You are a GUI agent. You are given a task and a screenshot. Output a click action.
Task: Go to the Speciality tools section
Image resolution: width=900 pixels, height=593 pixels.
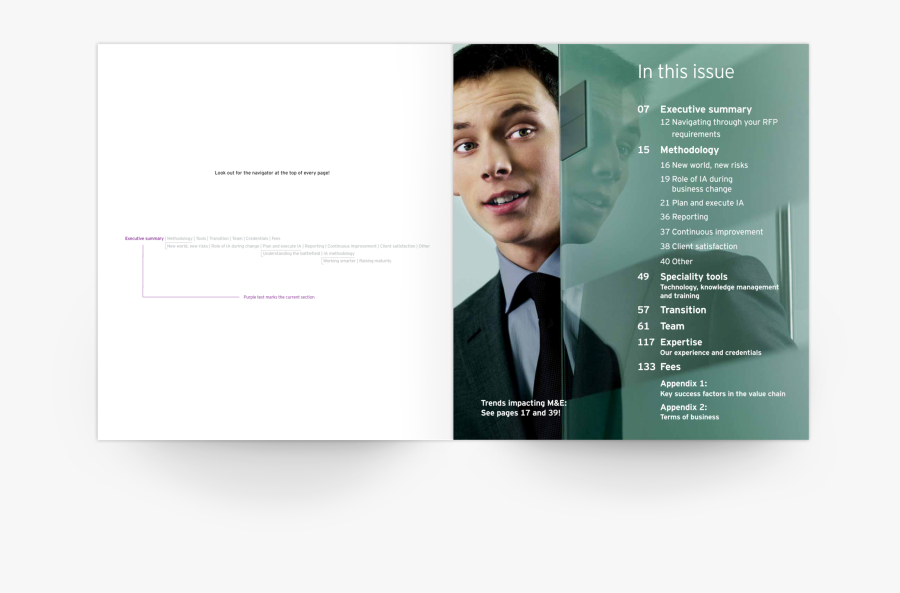(693, 277)
